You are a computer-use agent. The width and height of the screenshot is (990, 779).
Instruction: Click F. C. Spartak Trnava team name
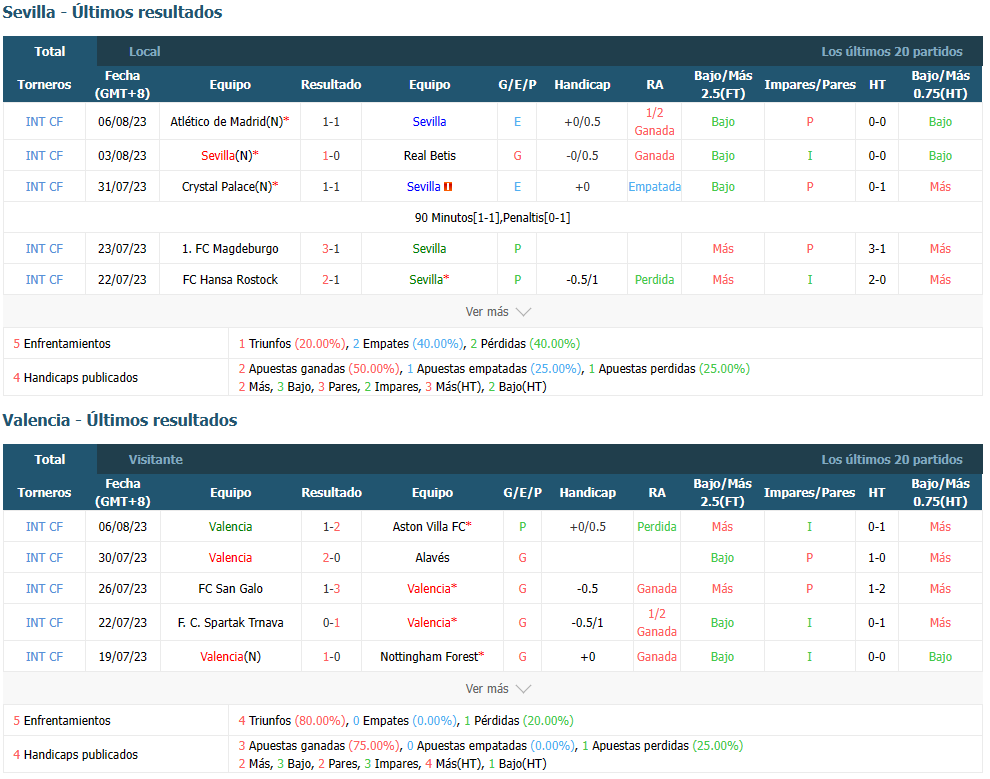point(230,622)
